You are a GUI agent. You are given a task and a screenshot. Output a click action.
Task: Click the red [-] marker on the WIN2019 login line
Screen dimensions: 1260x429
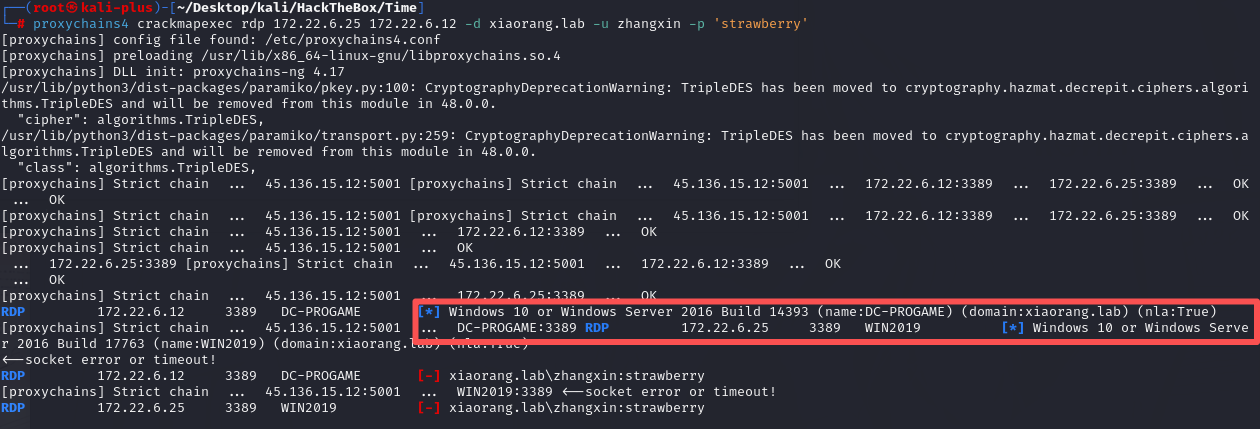click(x=429, y=407)
